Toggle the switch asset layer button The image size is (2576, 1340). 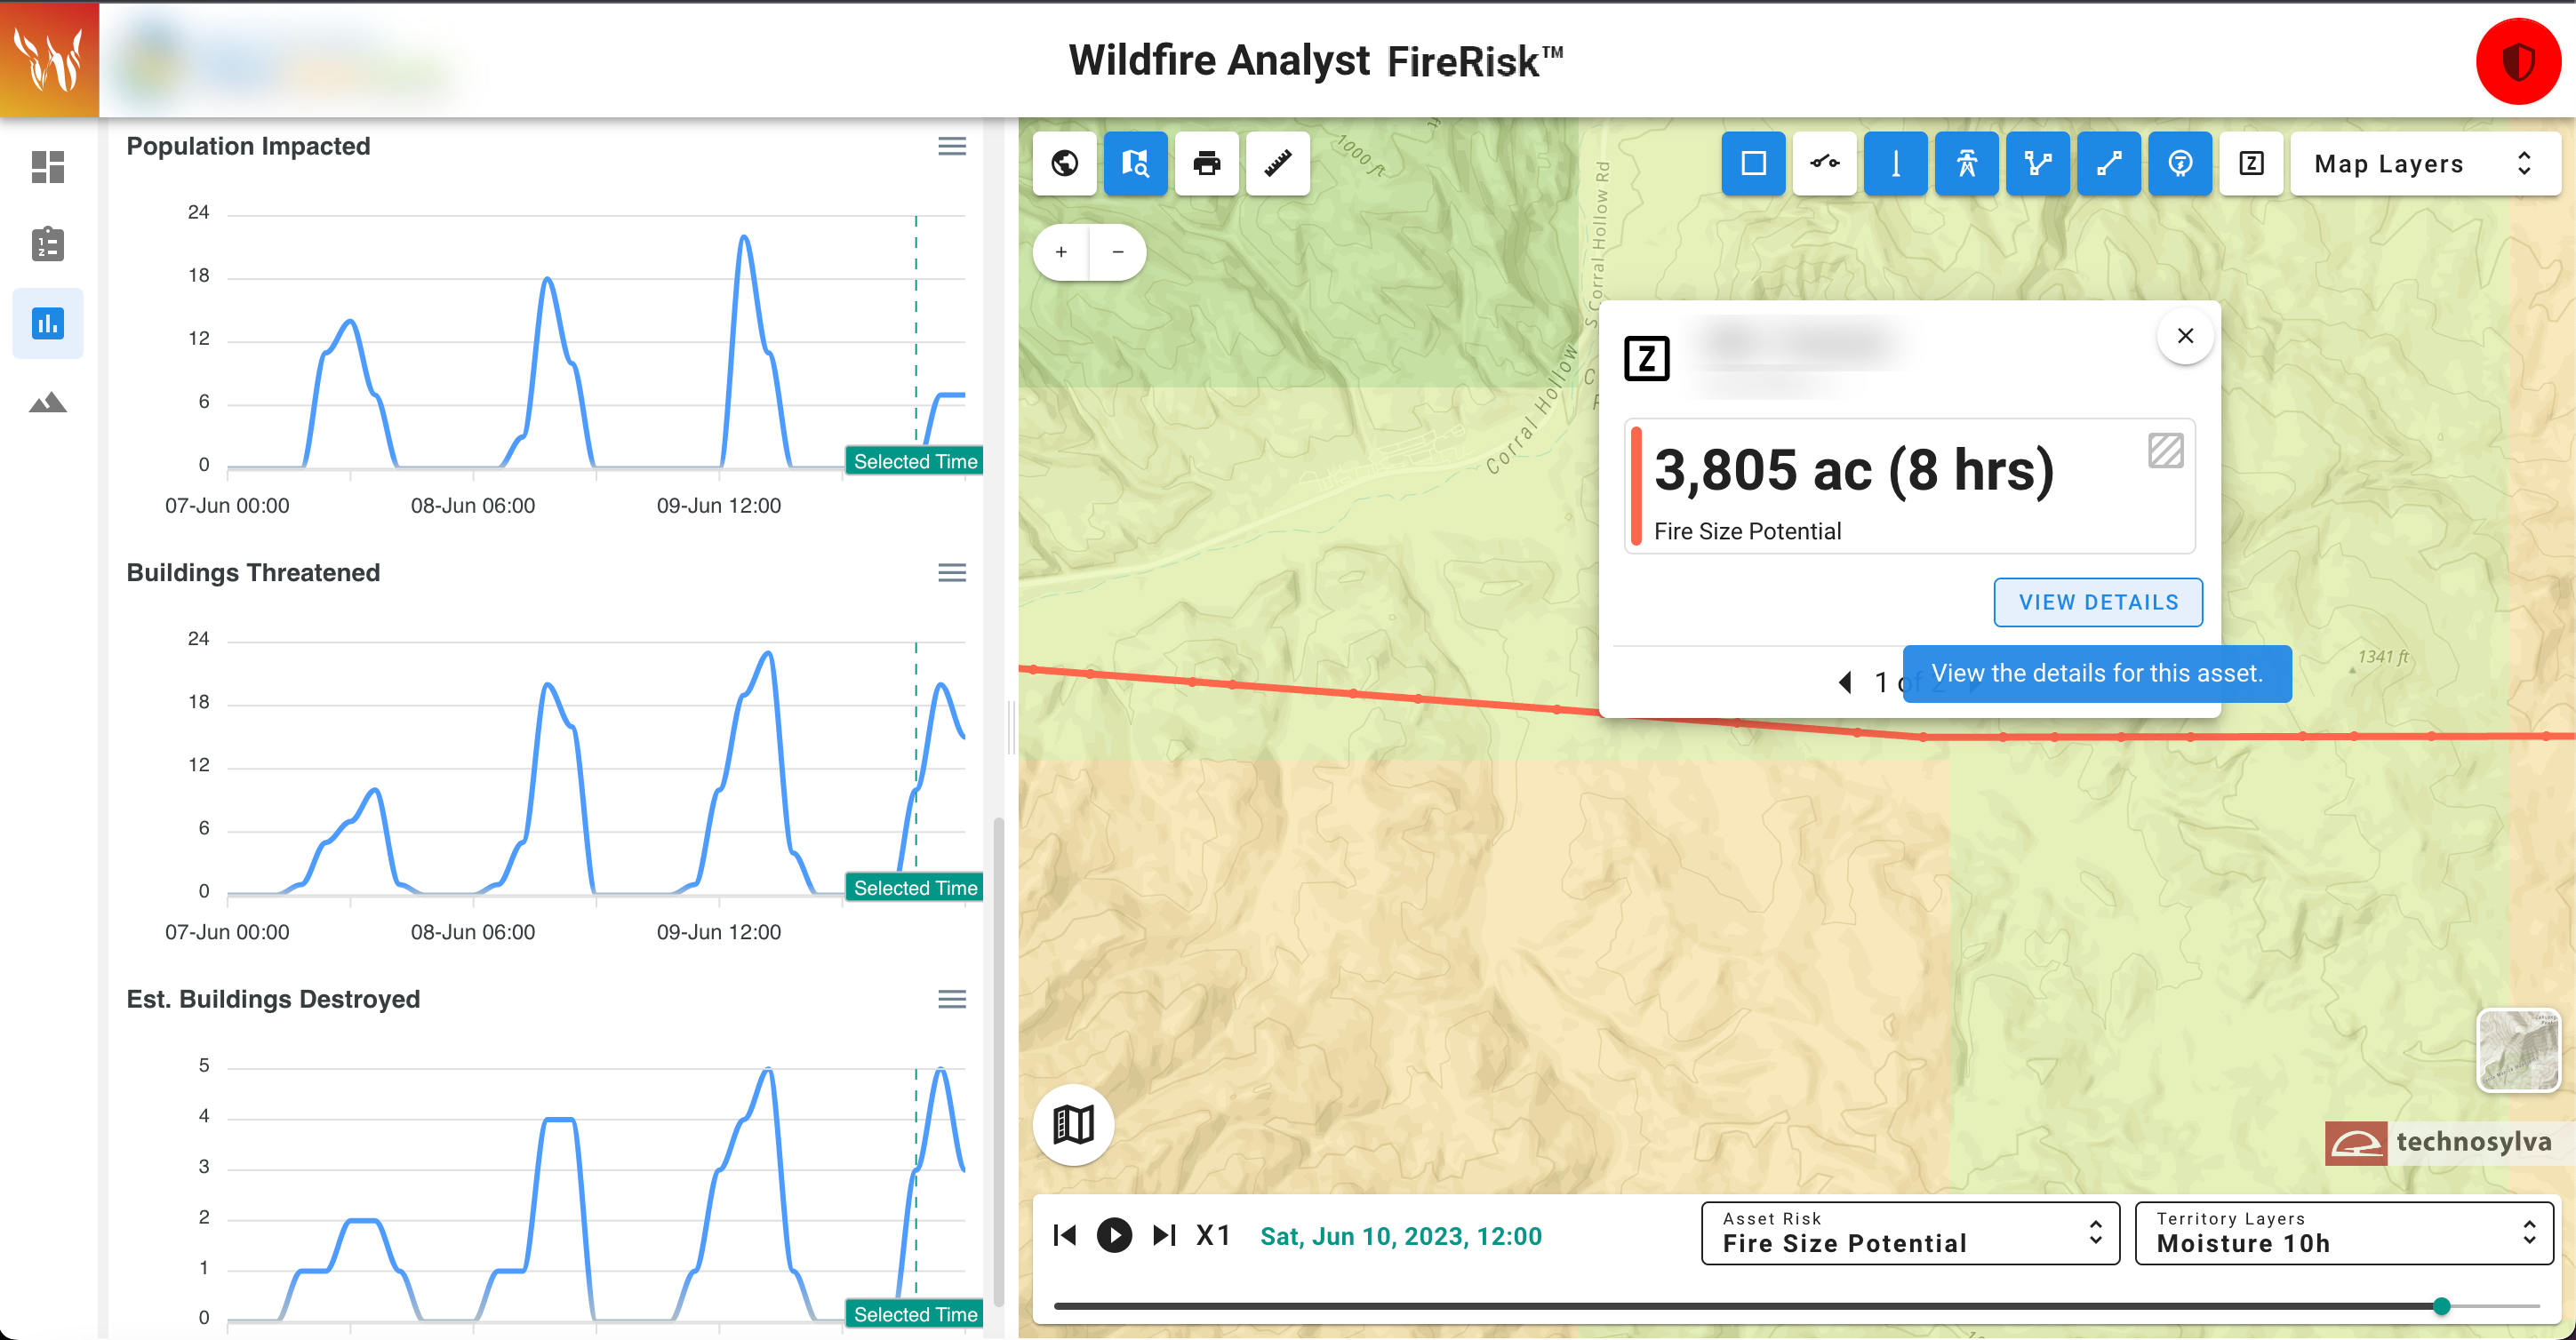tap(1824, 163)
